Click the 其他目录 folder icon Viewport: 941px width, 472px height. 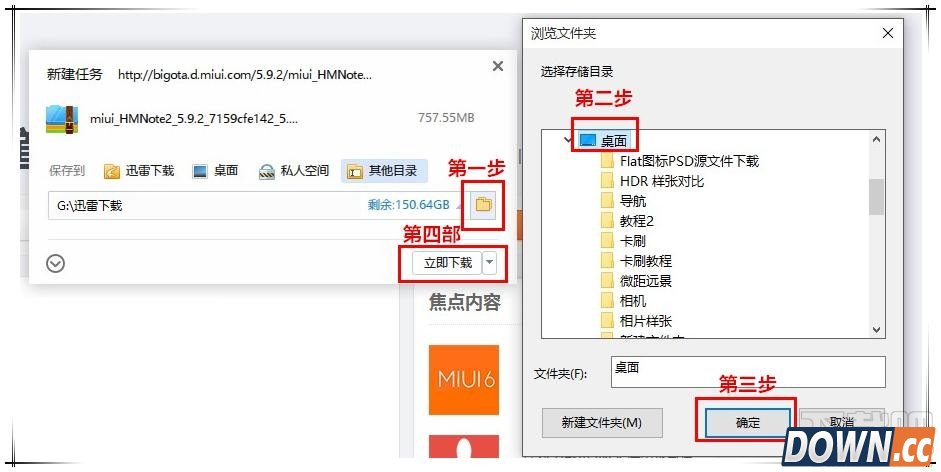(x=355, y=172)
